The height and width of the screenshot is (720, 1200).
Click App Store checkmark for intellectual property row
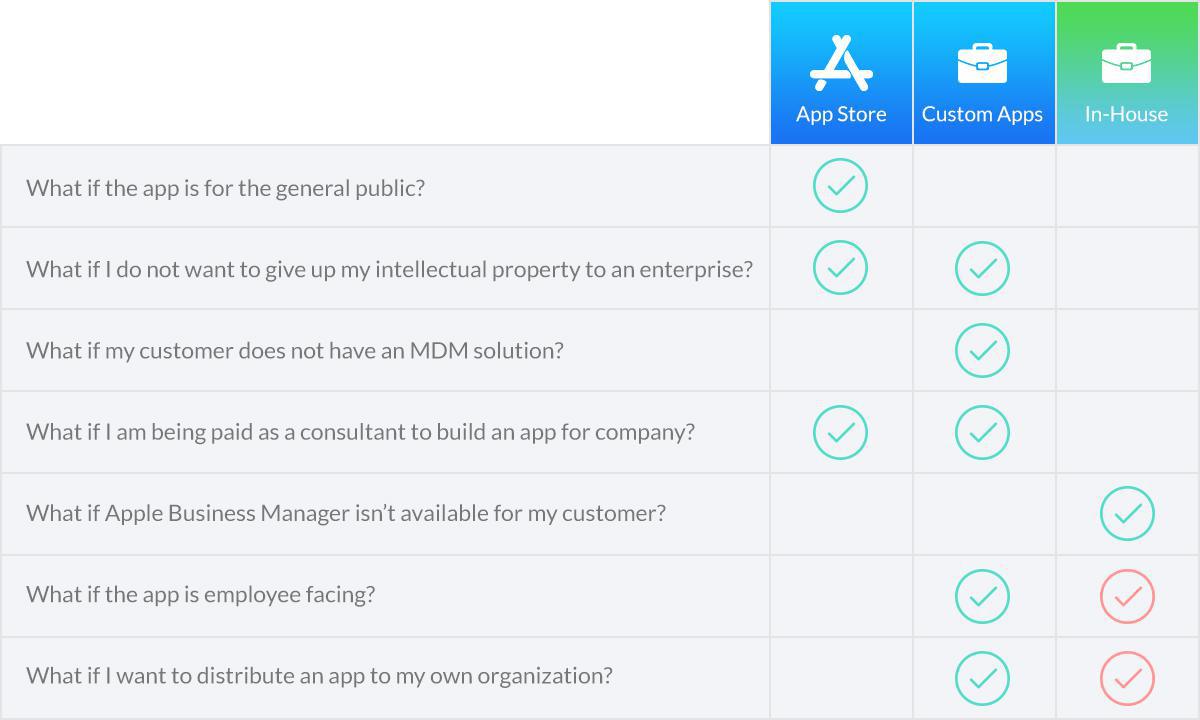[840, 268]
